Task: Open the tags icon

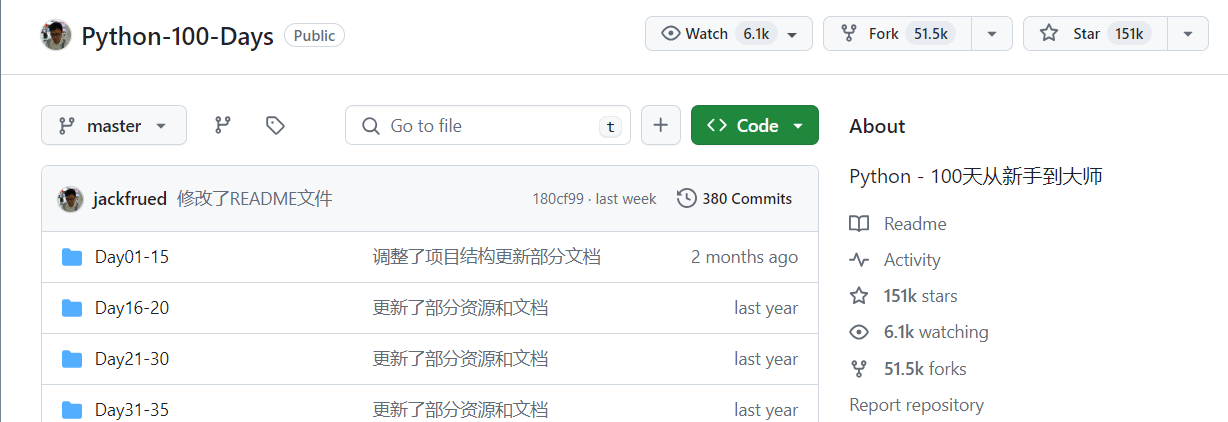Action: point(275,125)
